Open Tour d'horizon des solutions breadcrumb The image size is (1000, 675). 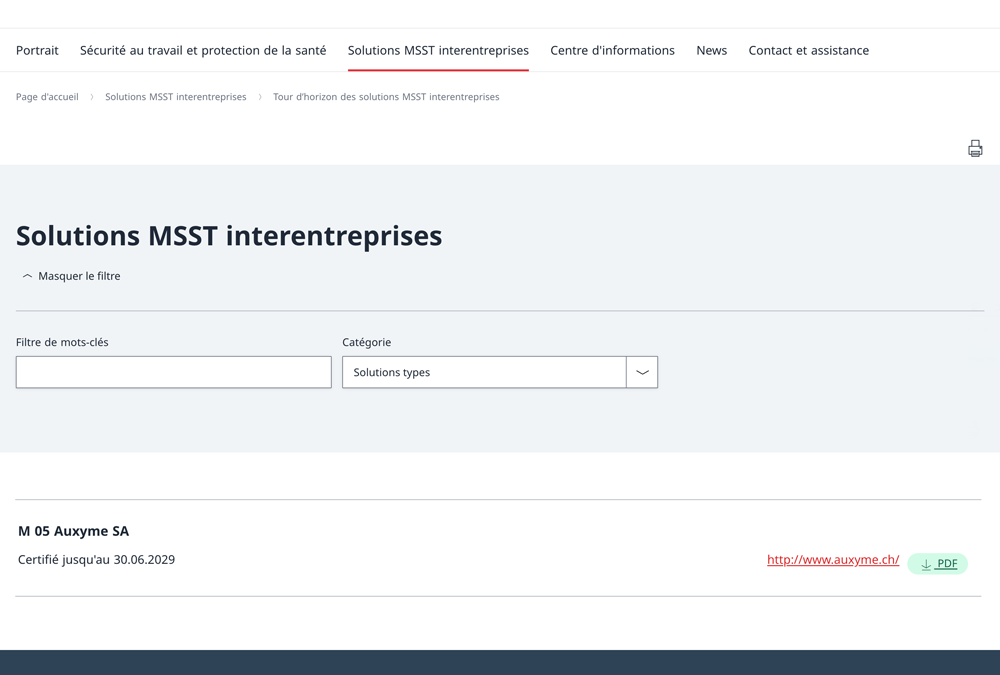pos(386,97)
